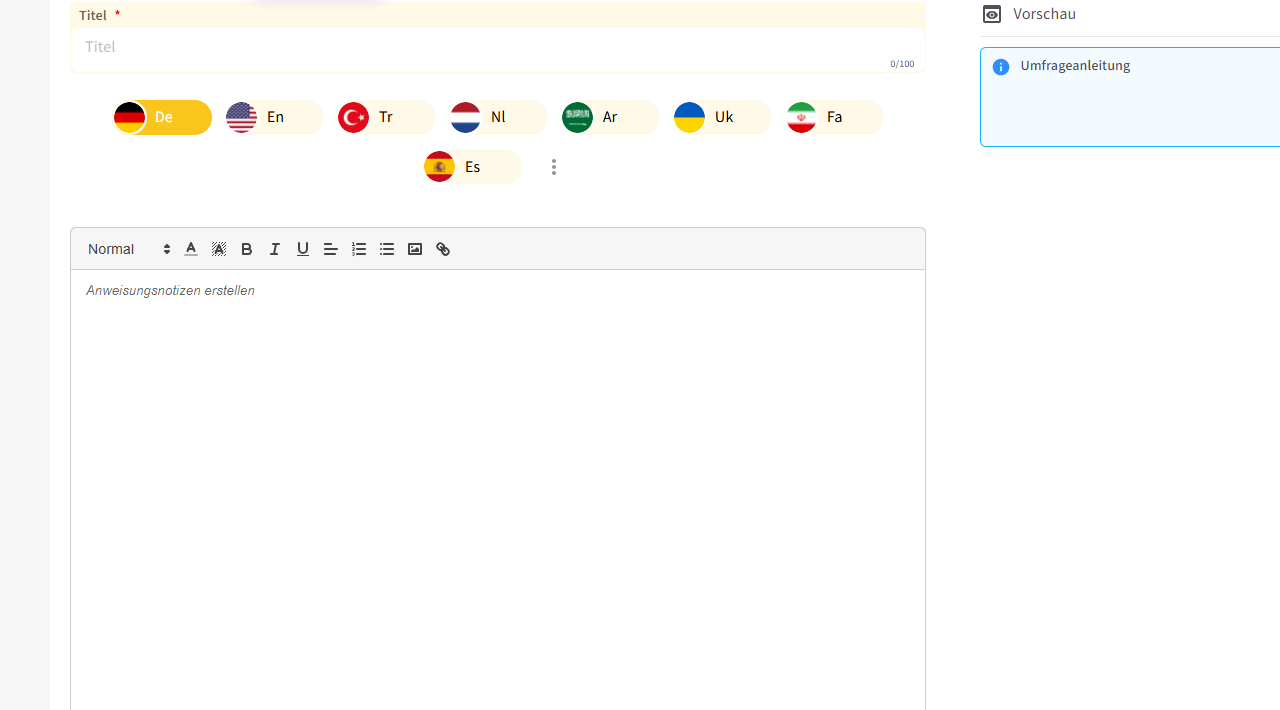Toggle bold formatting in editor toolbar
This screenshot has height=710, width=1280.
[247, 249]
